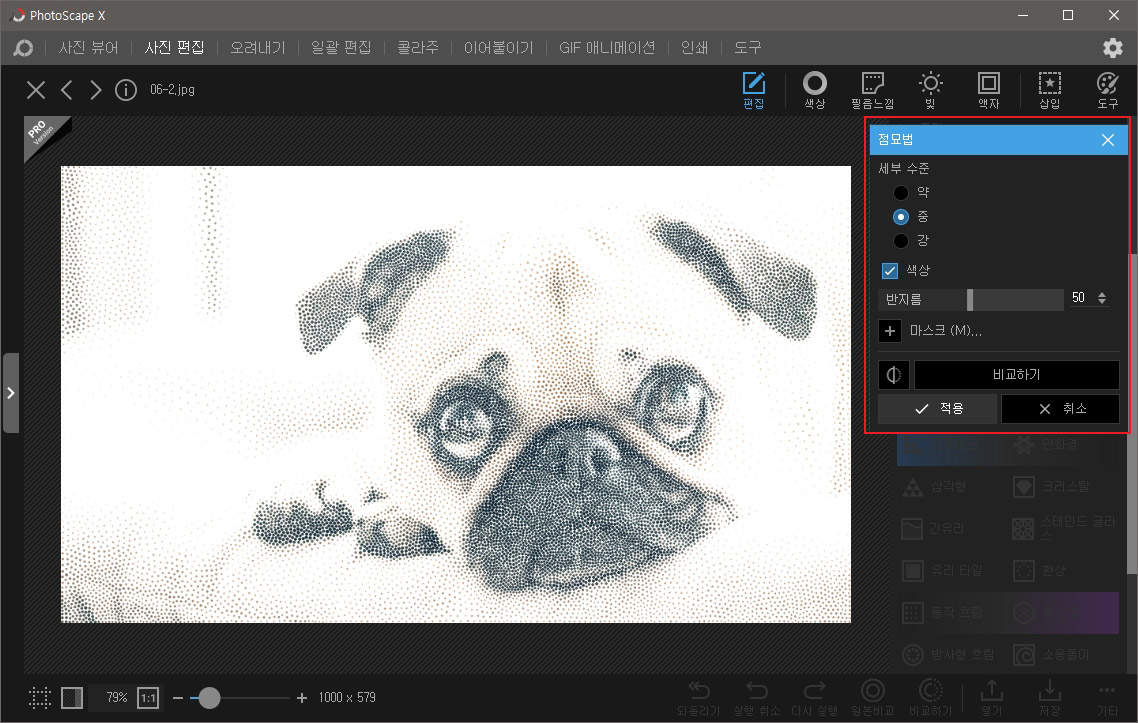The height and width of the screenshot is (723, 1138).
Task: Go to the next photo arrow
Action: coord(96,90)
